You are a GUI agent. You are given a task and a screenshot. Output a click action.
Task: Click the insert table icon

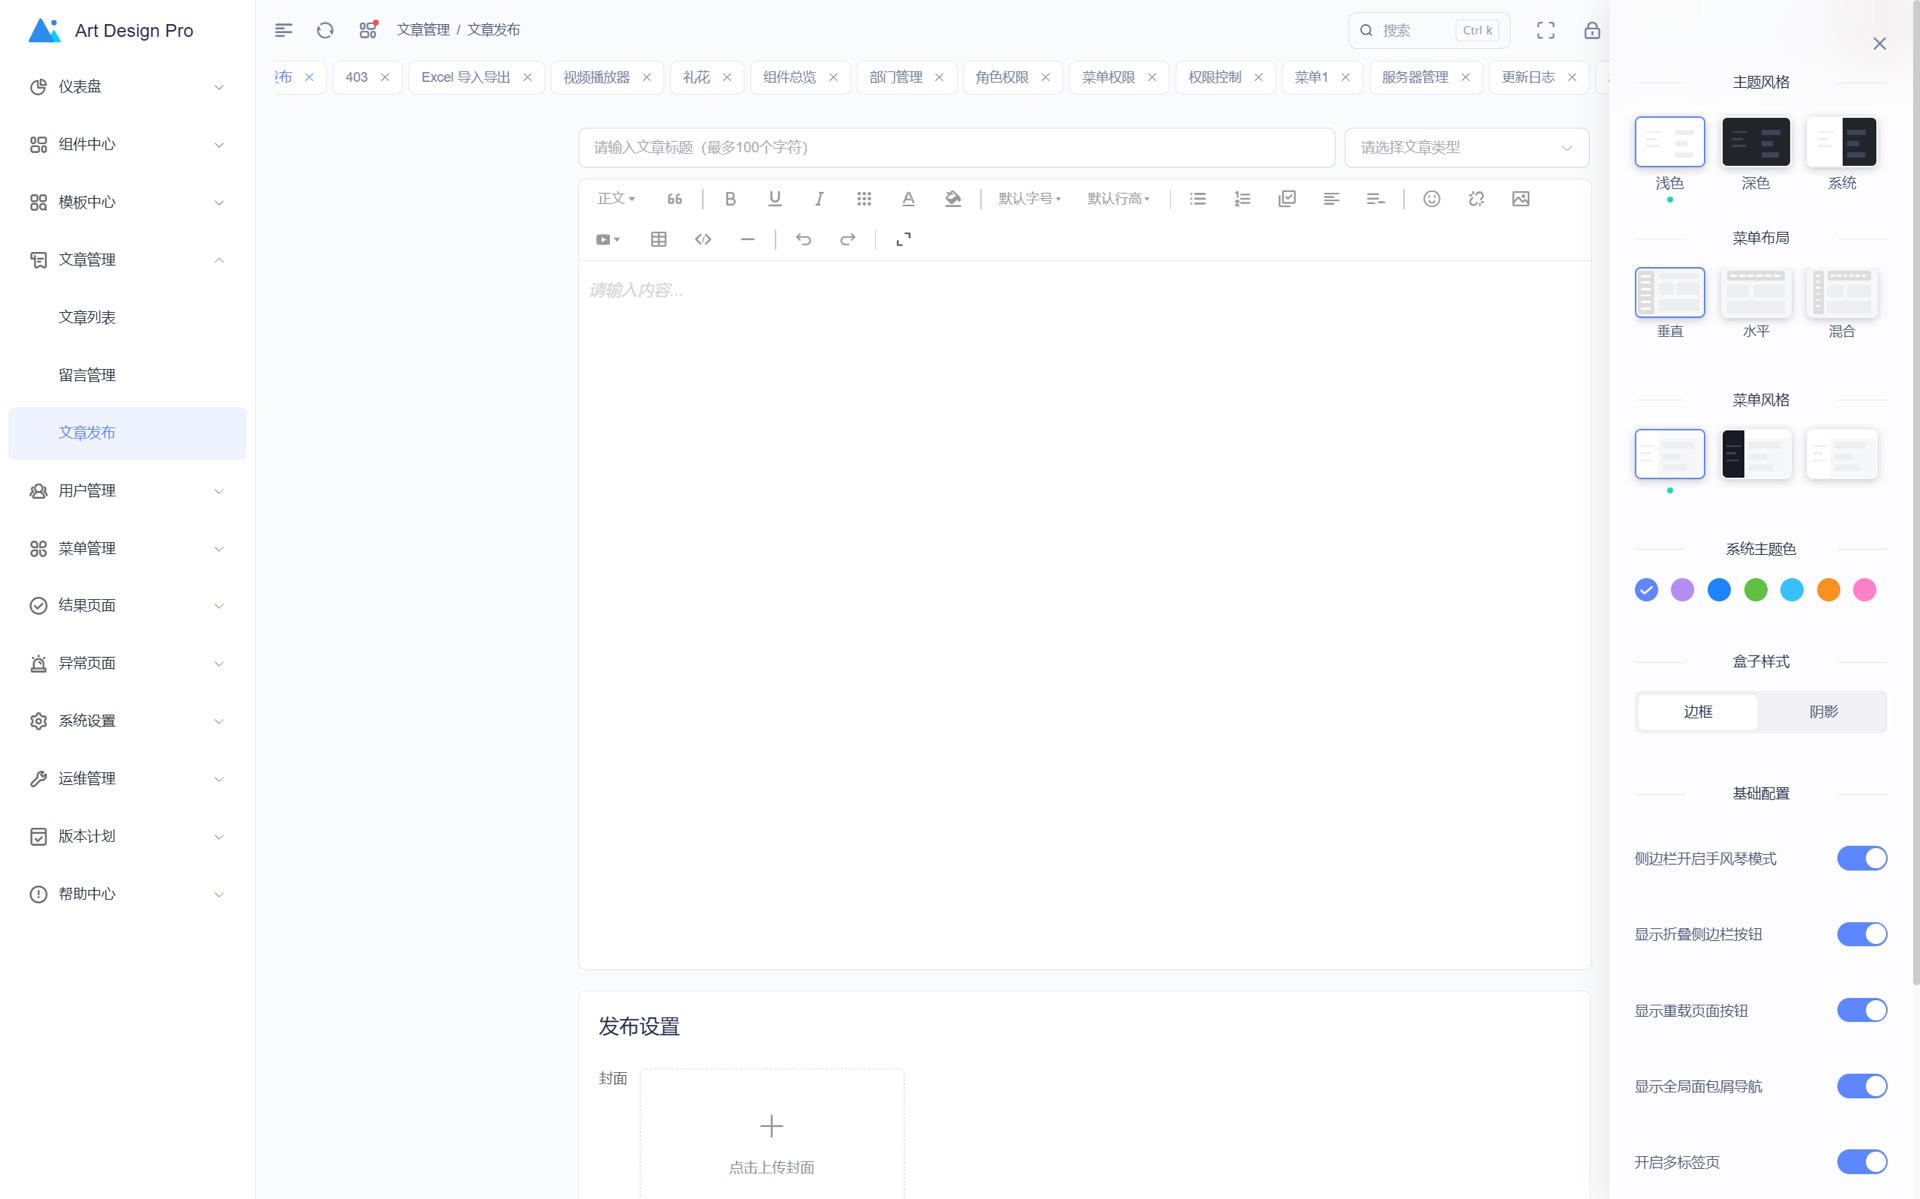(658, 239)
